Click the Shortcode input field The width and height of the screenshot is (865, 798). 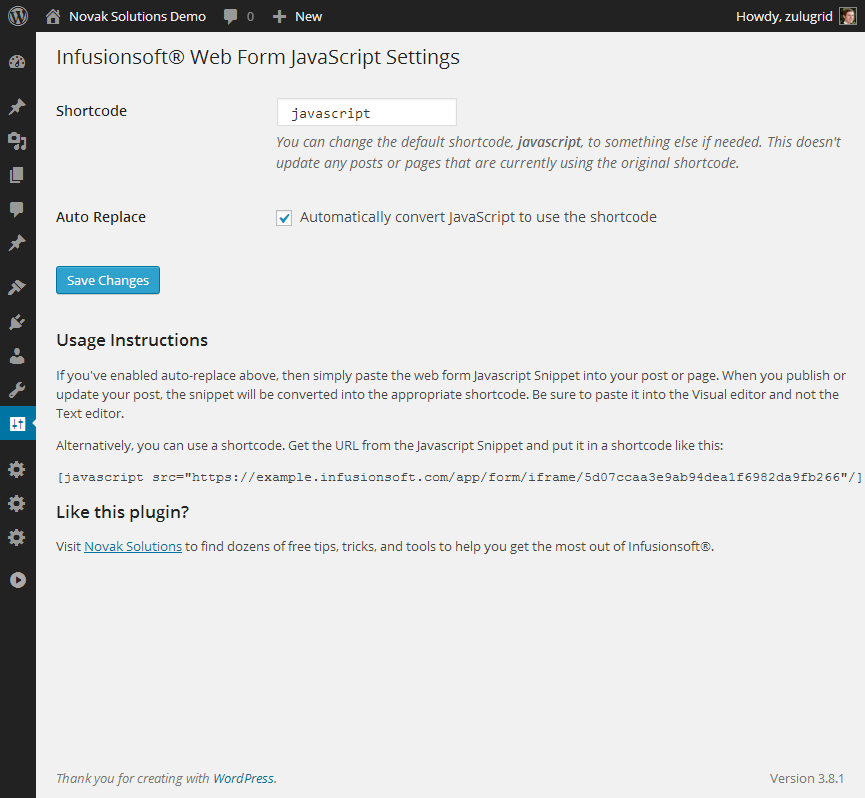(367, 113)
